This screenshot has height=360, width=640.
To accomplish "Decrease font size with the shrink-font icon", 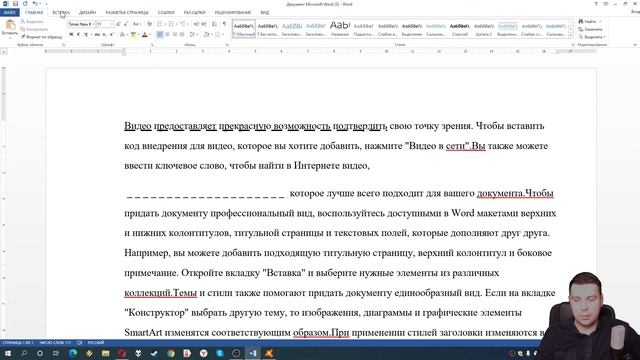I will (126, 24).
